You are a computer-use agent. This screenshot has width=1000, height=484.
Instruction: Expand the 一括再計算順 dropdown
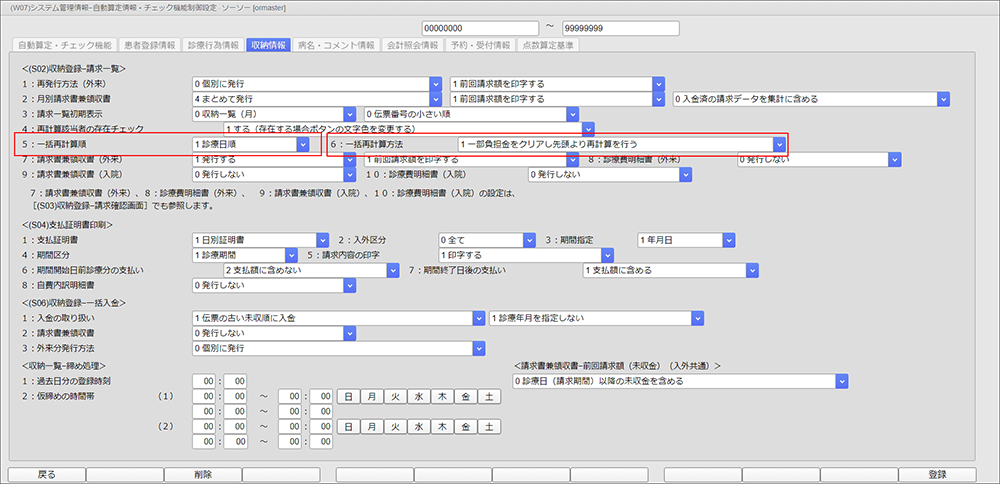[x=250, y=144]
